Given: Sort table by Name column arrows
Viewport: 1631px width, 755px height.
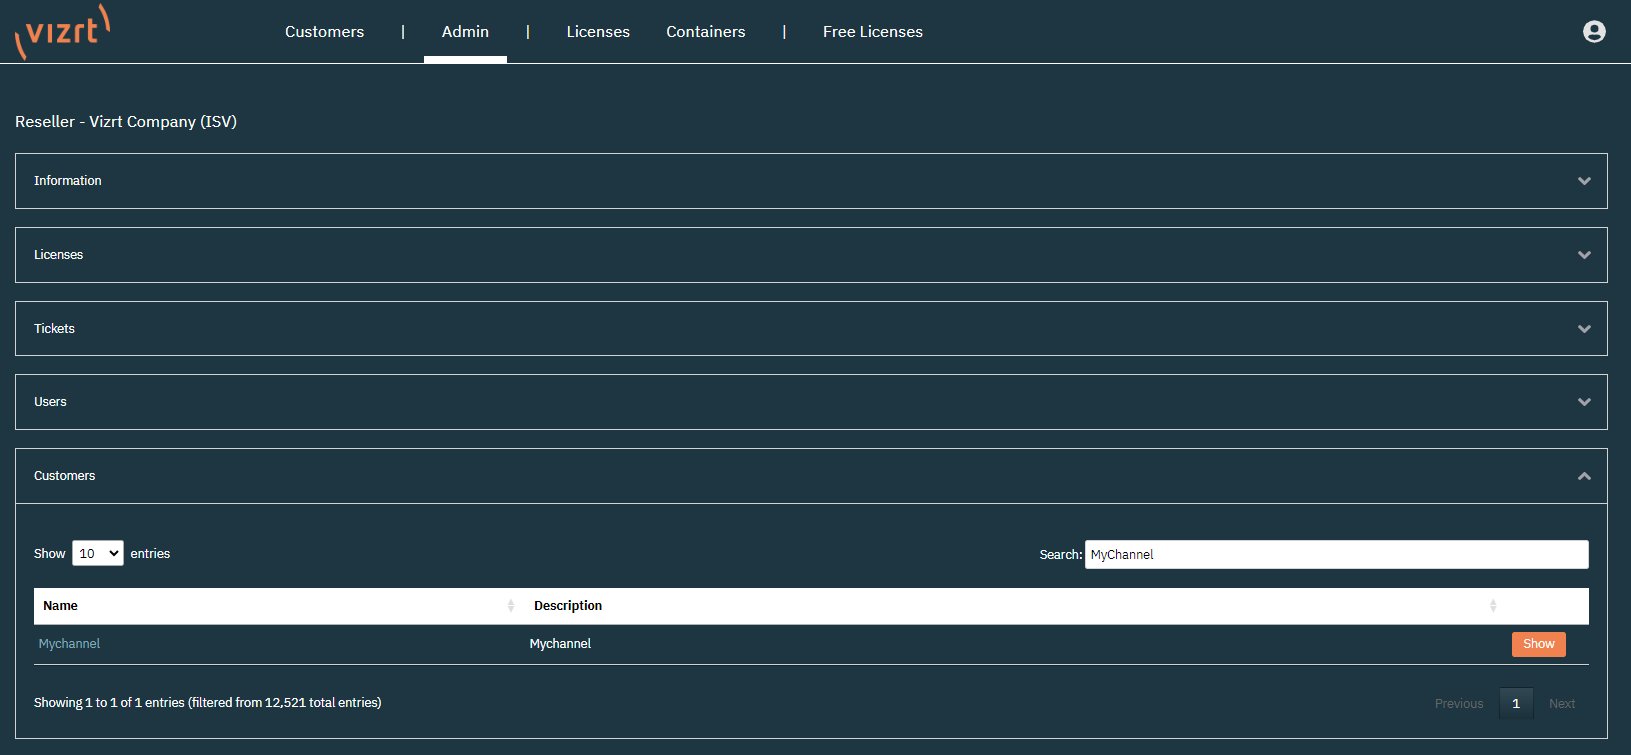Looking at the screenshot, I should [510, 606].
